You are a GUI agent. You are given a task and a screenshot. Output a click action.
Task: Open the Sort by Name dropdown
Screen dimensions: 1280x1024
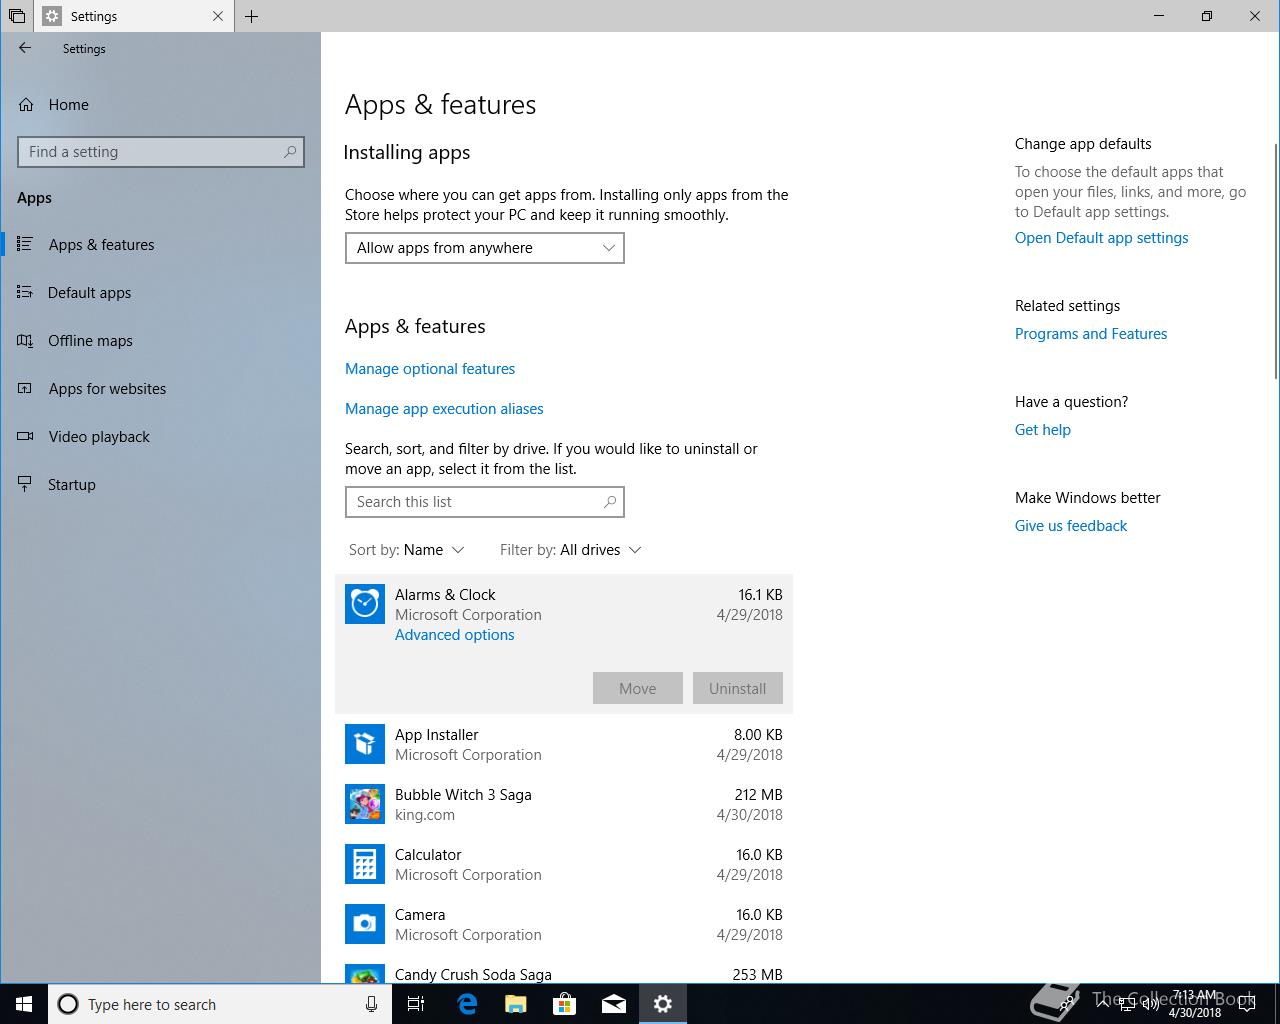407,550
